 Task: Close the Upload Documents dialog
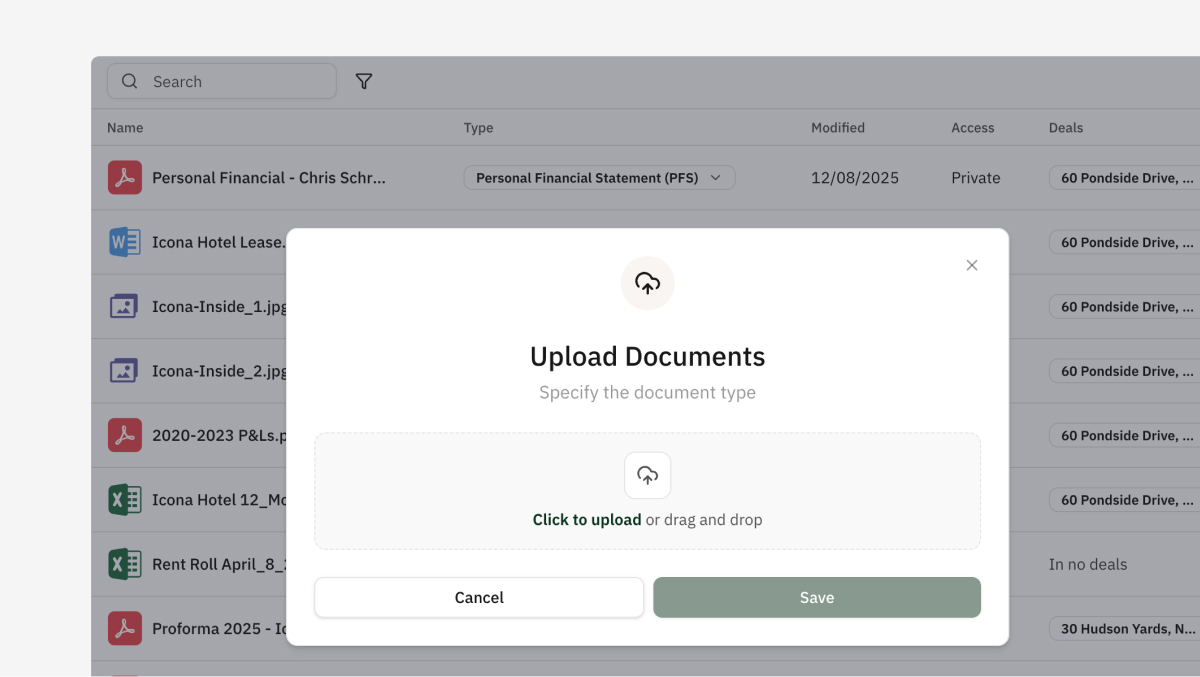tap(971, 265)
